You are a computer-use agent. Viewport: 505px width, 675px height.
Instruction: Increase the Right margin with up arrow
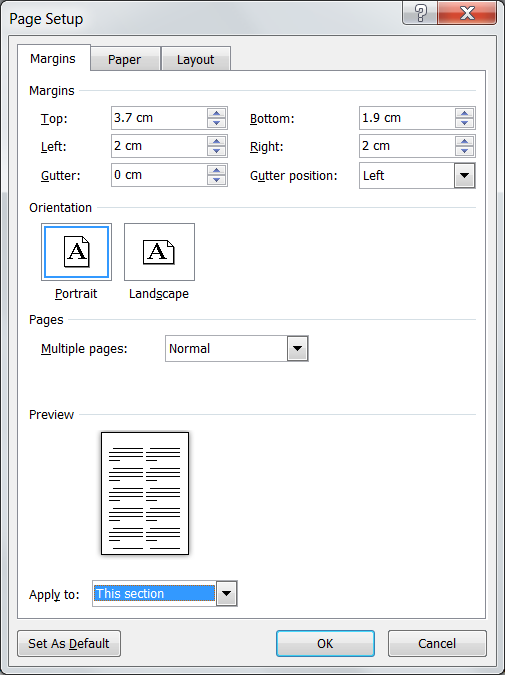tap(465, 142)
